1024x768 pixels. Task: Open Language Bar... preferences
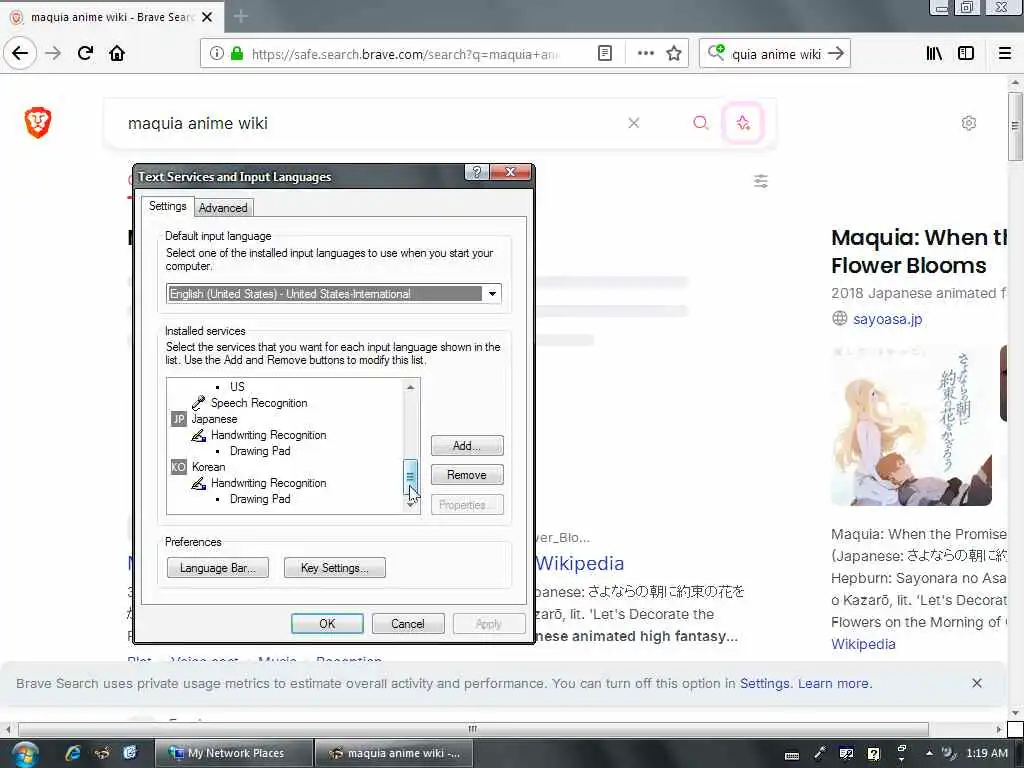tap(217, 568)
